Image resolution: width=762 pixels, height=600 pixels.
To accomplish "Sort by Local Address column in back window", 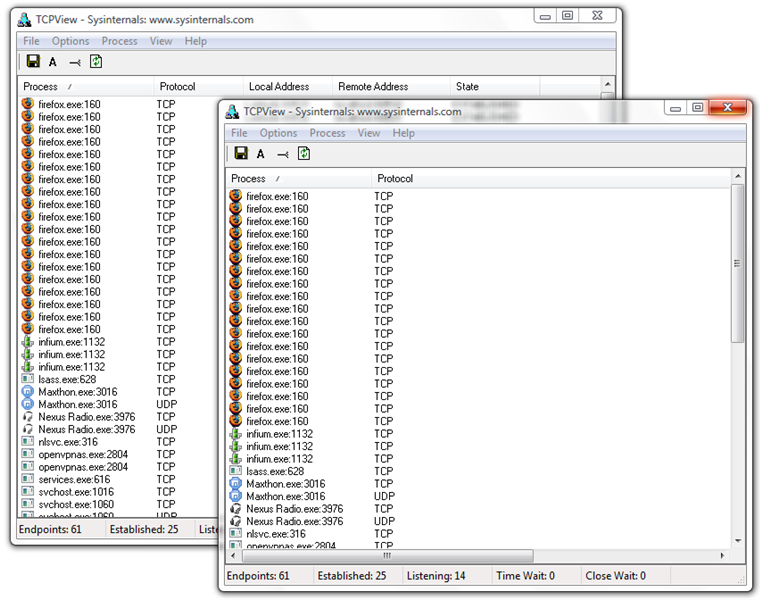I will [288, 86].
